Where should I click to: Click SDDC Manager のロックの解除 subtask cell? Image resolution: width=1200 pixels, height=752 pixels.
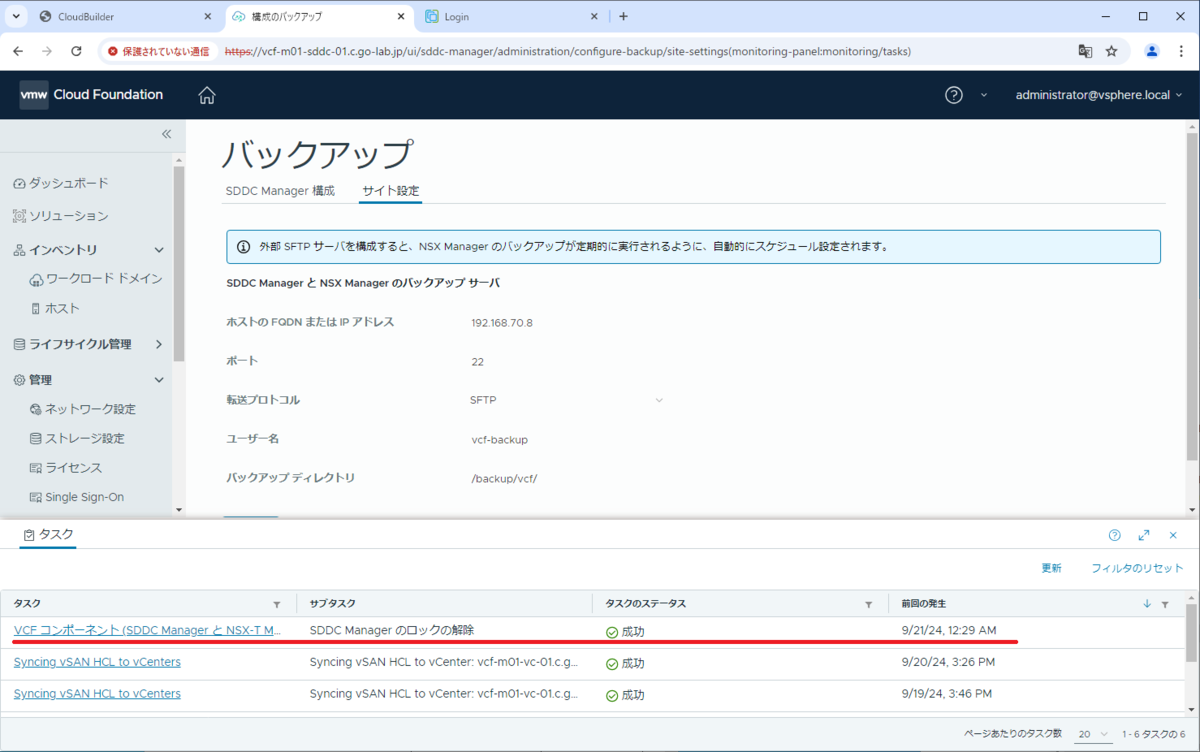click(x=392, y=630)
